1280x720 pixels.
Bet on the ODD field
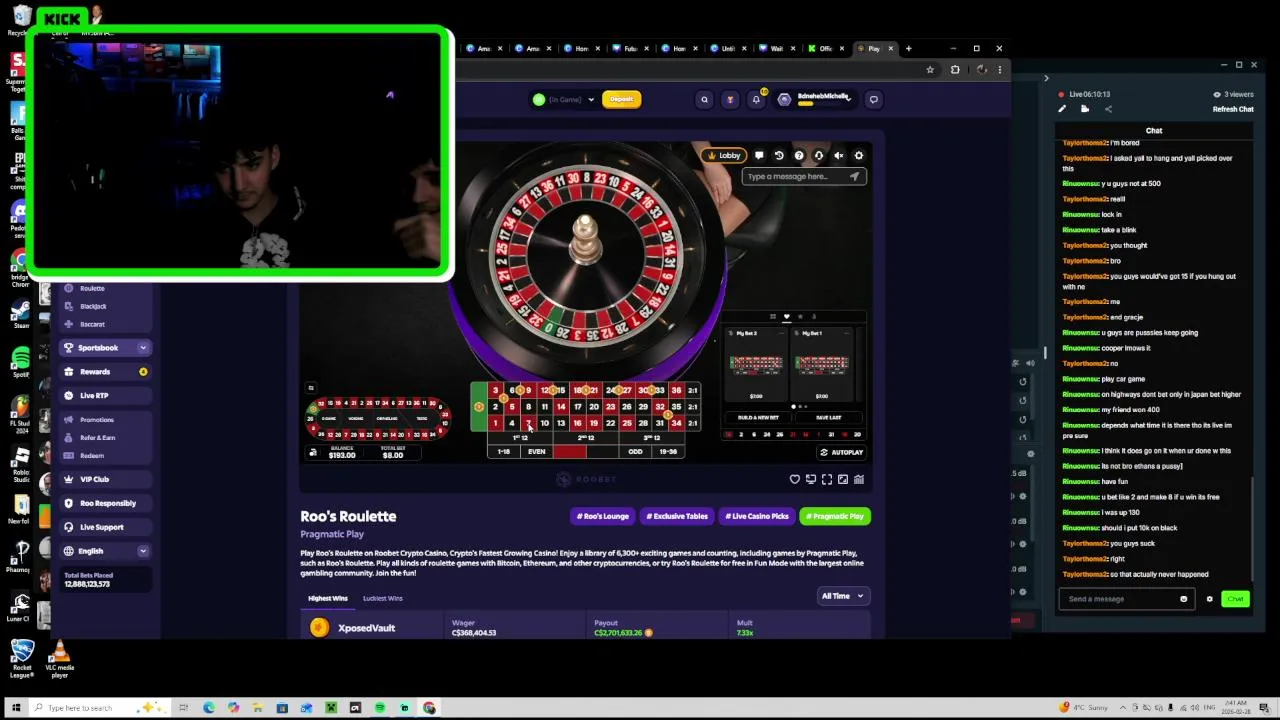[x=635, y=451]
